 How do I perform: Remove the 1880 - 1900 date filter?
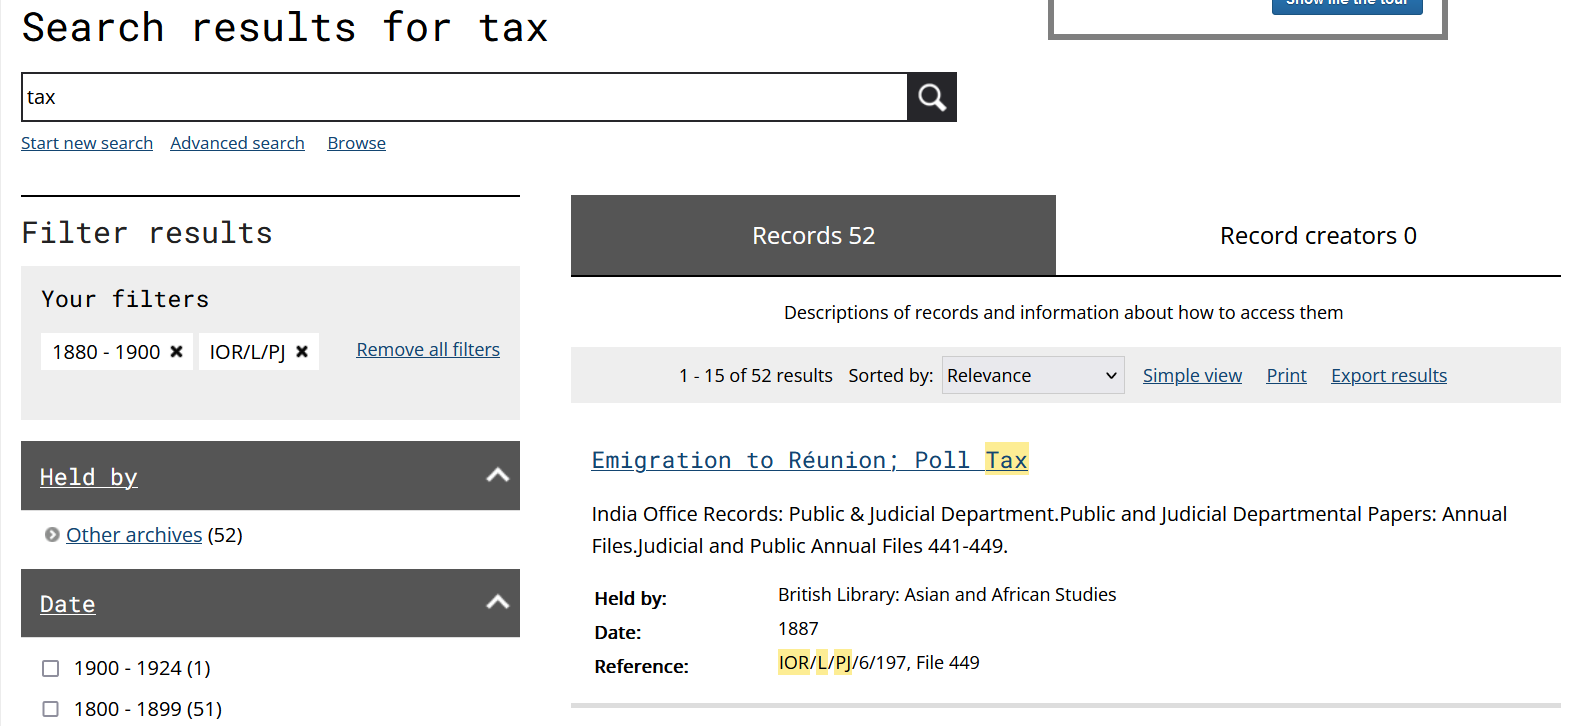176,352
